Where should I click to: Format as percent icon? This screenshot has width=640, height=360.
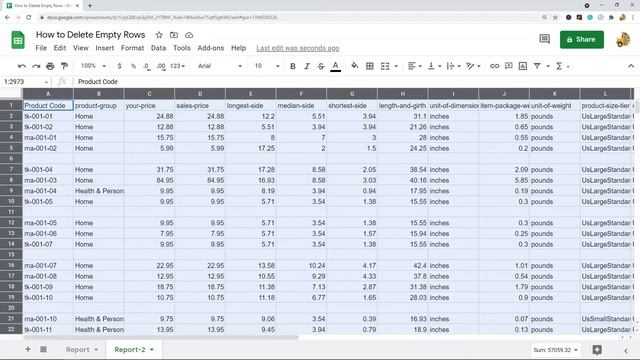133,66
